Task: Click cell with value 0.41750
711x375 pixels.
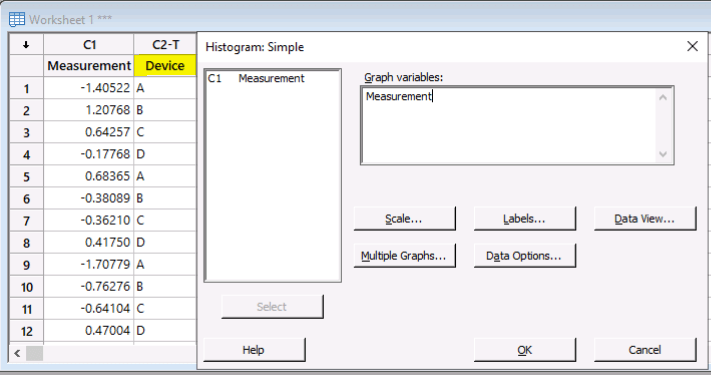Action: pyautogui.click(x=89, y=243)
